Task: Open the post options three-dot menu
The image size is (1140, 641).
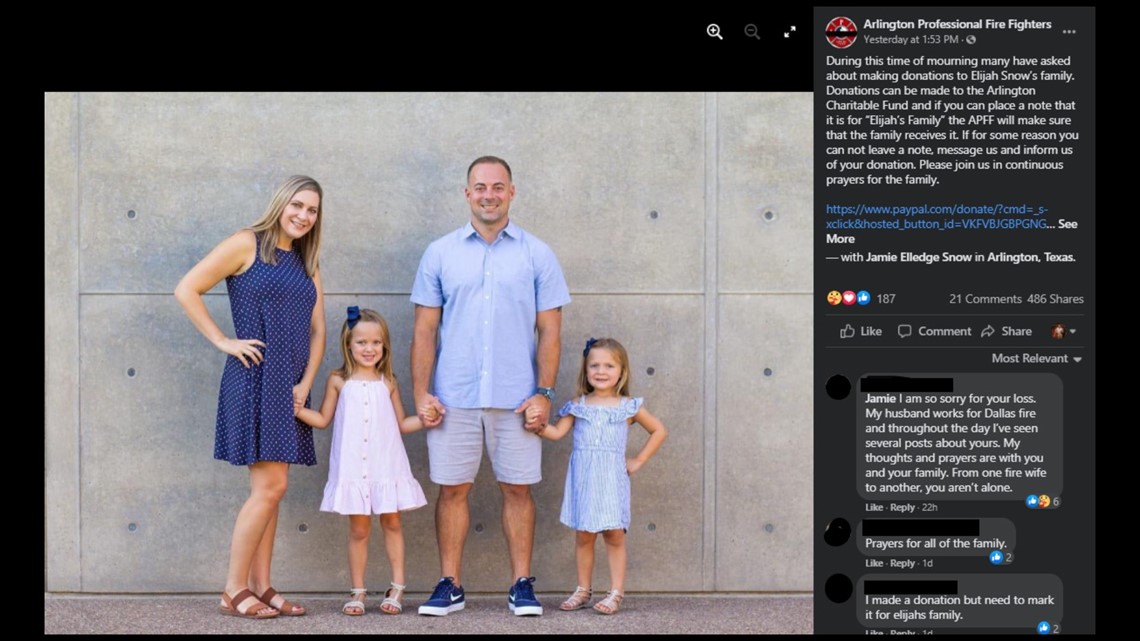Action: [x=1069, y=32]
